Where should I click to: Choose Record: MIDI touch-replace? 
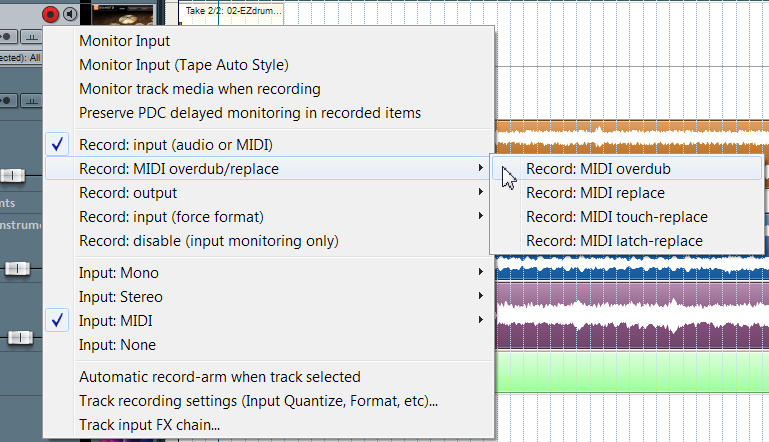point(617,217)
